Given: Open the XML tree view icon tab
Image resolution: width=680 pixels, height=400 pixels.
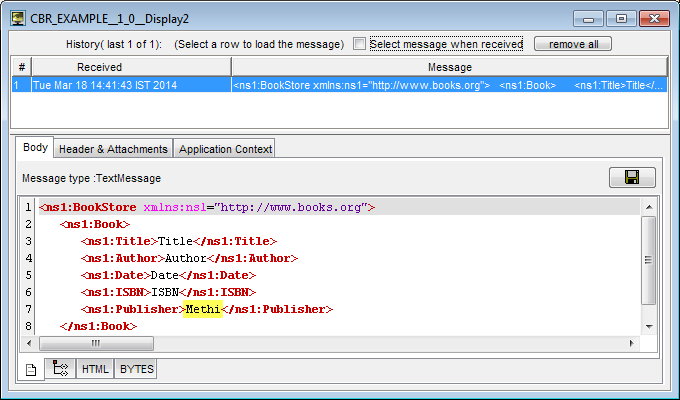Looking at the screenshot, I should click(60, 369).
